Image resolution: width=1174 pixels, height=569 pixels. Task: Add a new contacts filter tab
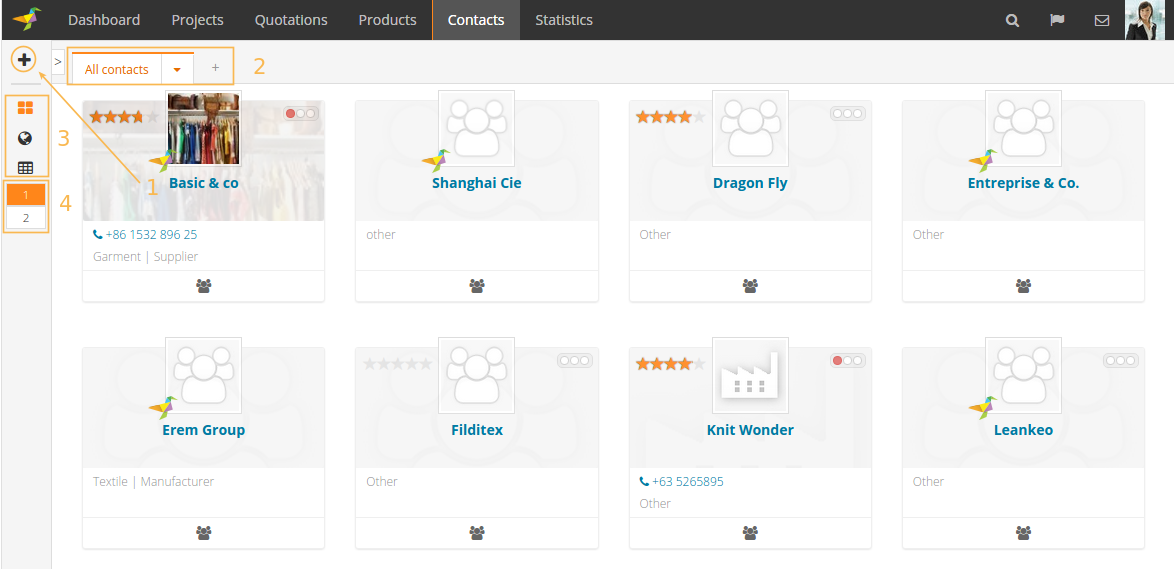215,68
